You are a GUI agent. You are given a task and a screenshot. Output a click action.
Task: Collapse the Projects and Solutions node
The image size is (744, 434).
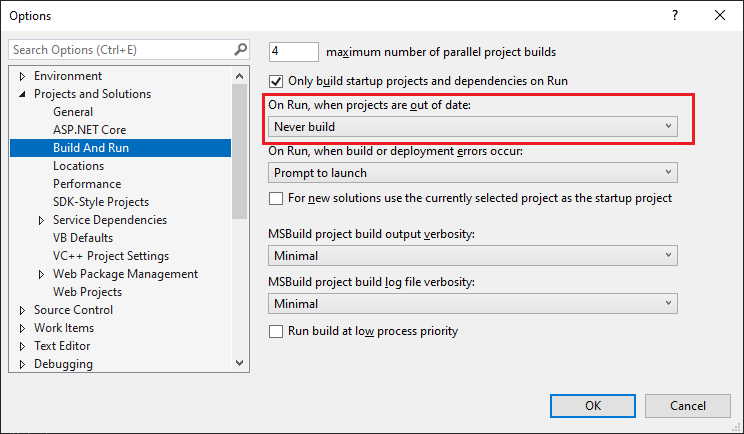coord(22,94)
